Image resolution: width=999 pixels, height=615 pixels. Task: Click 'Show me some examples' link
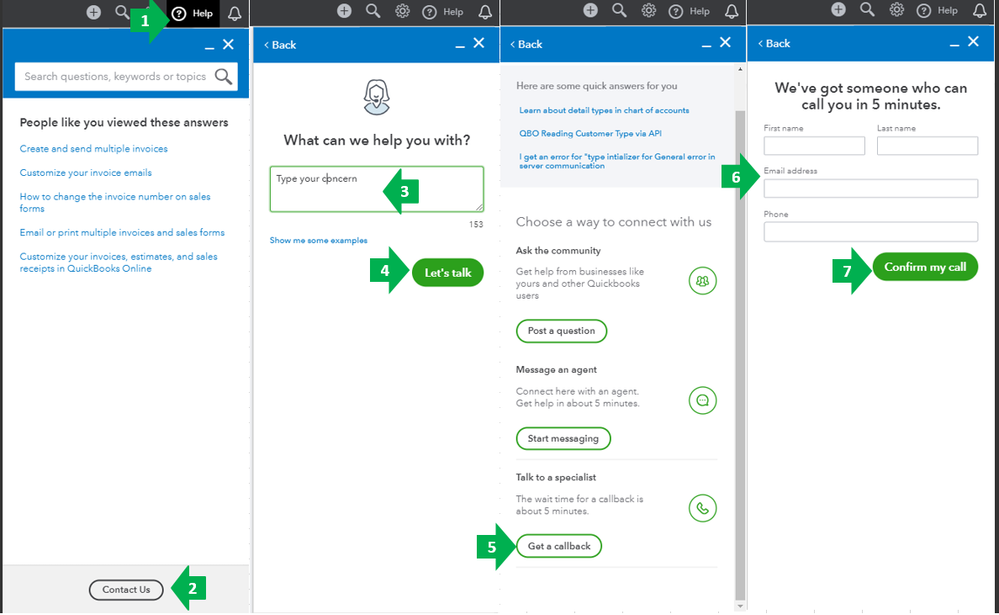click(318, 240)
